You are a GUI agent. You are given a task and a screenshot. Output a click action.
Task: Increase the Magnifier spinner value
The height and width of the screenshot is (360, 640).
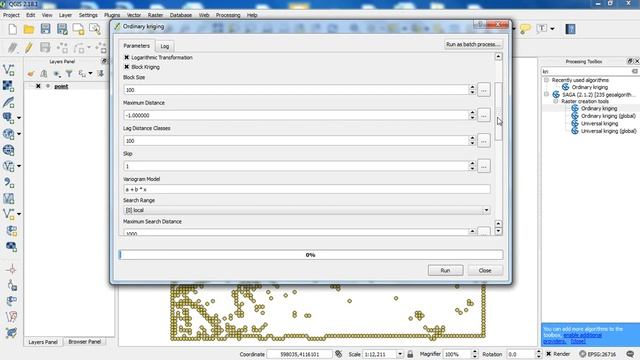[474, 352]
